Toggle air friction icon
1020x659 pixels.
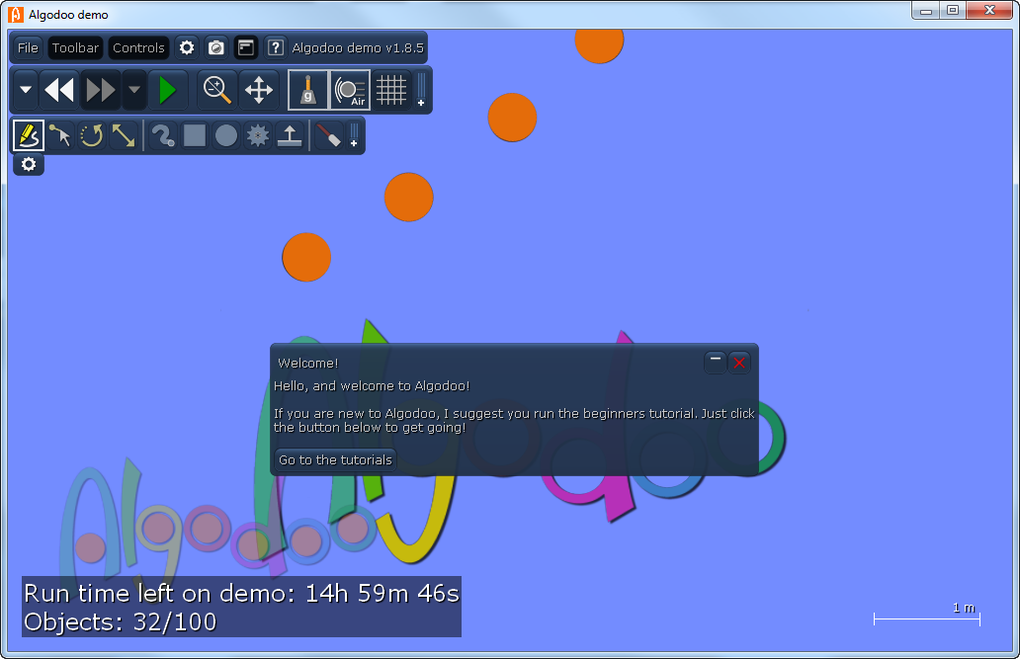(x=351, y=90)
